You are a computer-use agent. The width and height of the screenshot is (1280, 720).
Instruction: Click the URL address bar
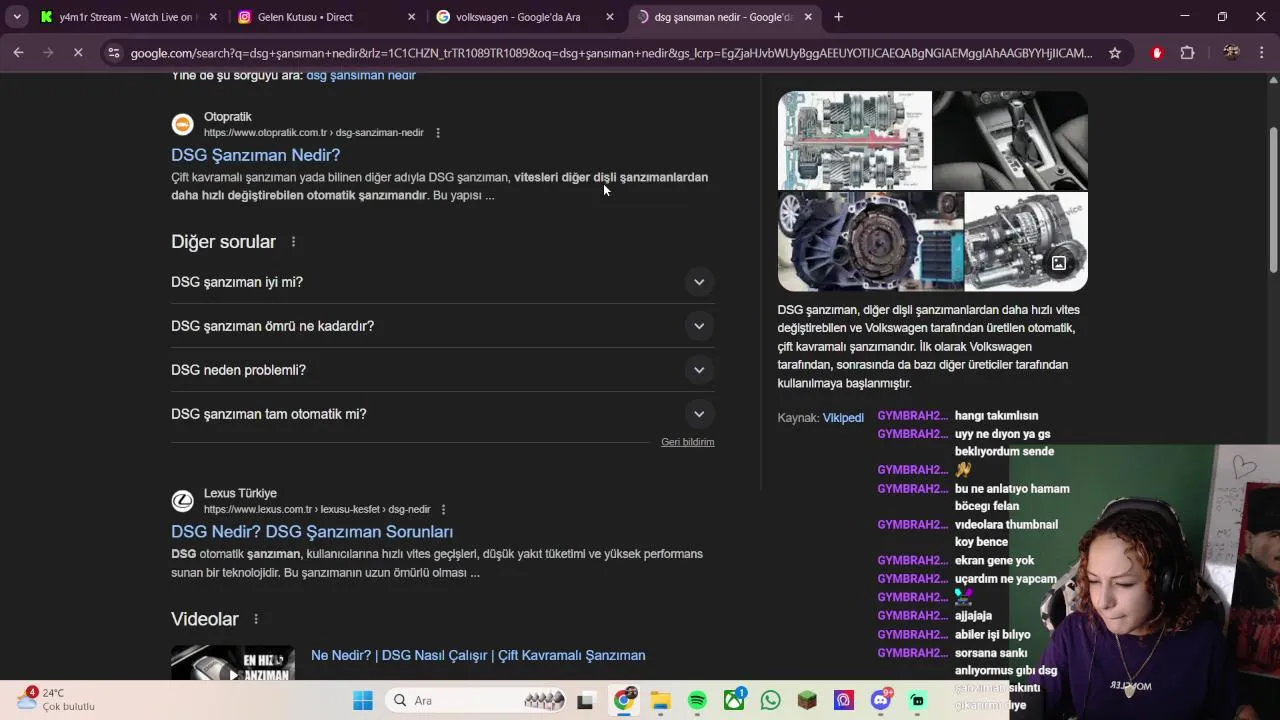[611, 53]
